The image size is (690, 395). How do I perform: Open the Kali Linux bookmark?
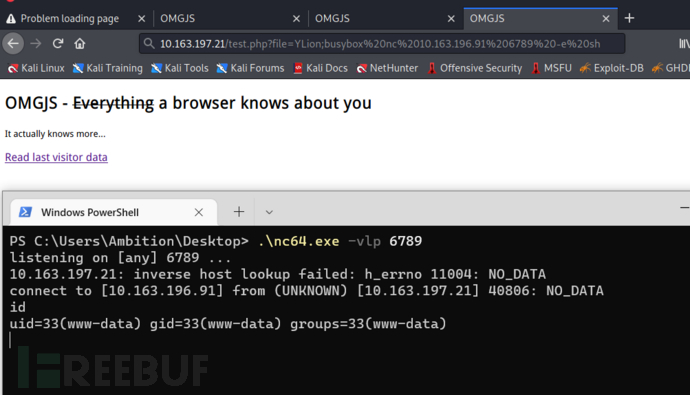coord(36,68)
